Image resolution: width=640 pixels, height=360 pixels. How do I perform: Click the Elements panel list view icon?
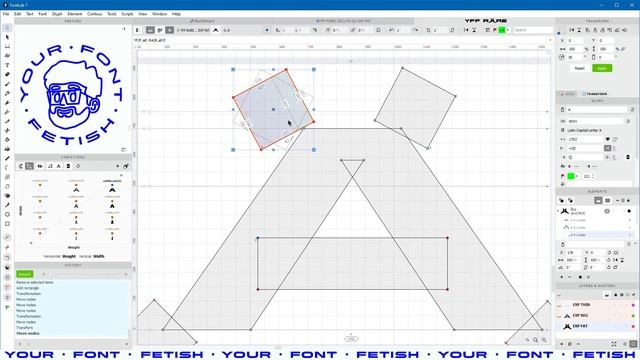coord(607,200)
